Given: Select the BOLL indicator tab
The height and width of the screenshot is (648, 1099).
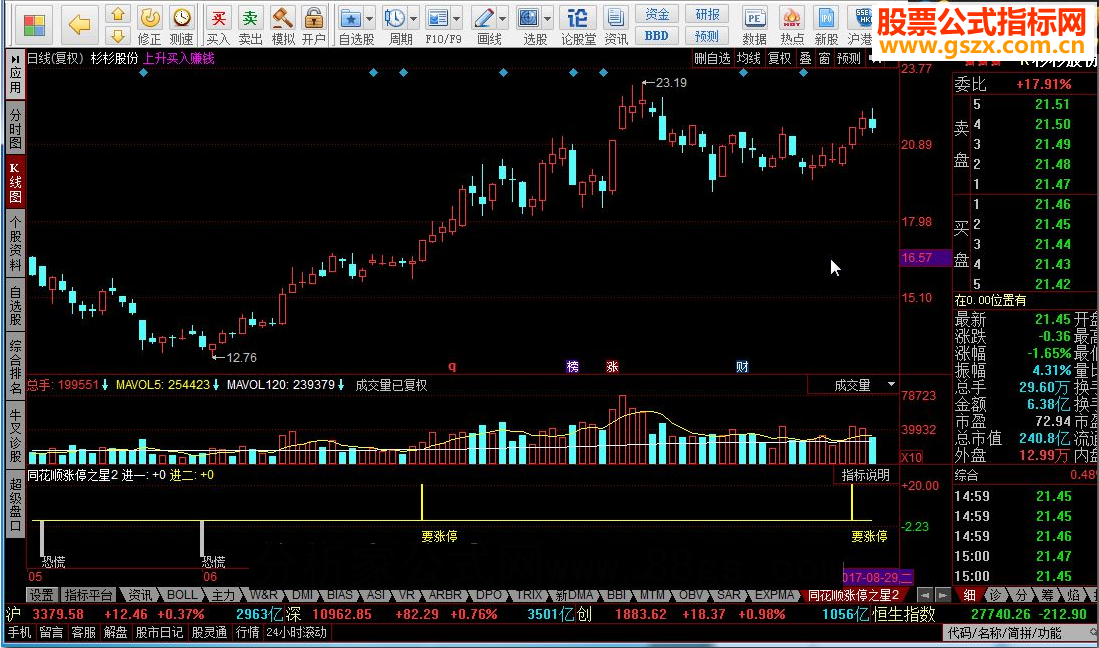Looking at the screenshot, I should [x=182, y=595].
